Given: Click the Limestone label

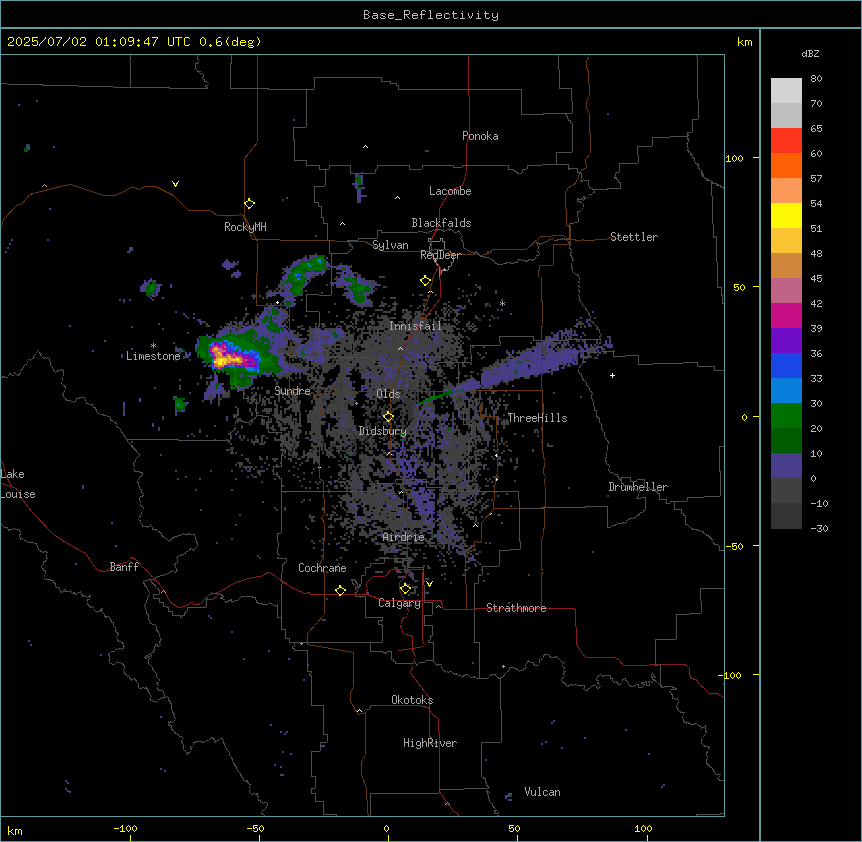Looking at the screenshot, I should (153, 356).
